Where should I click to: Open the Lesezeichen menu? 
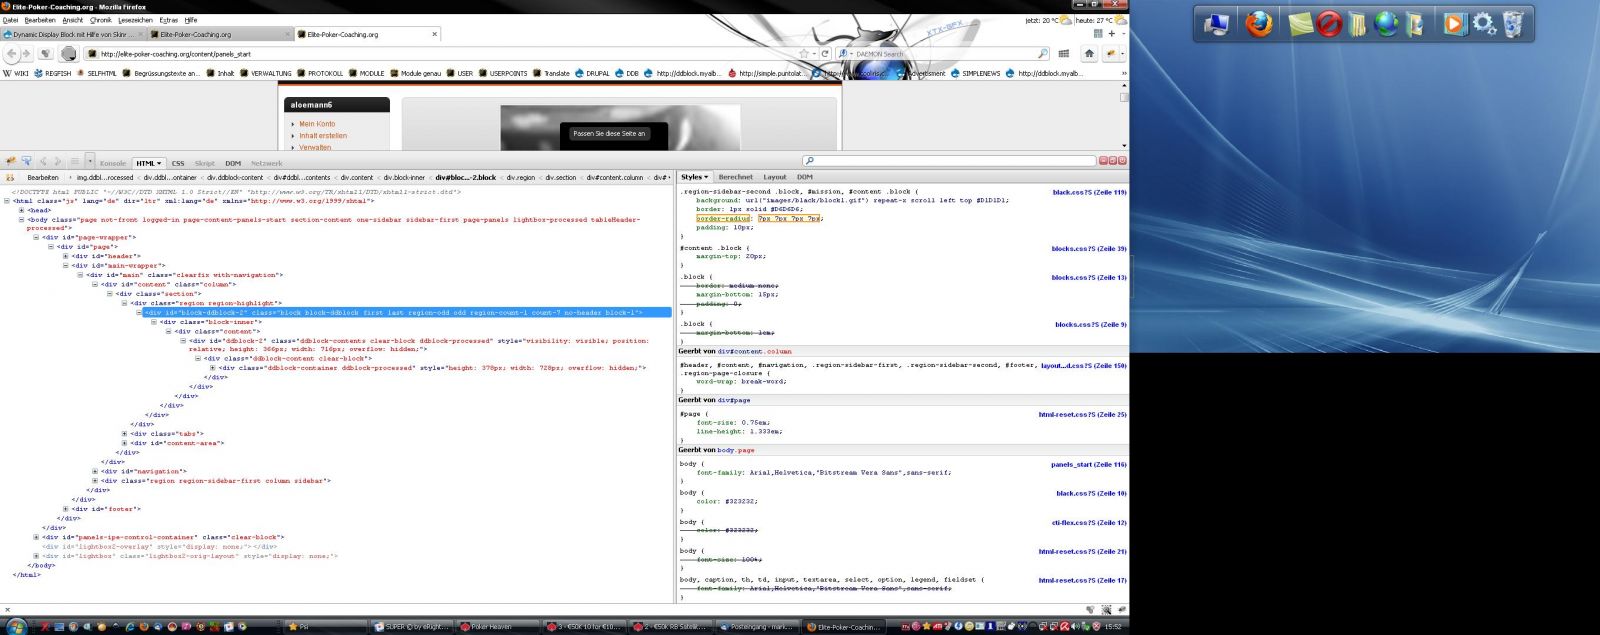(135, 20)
